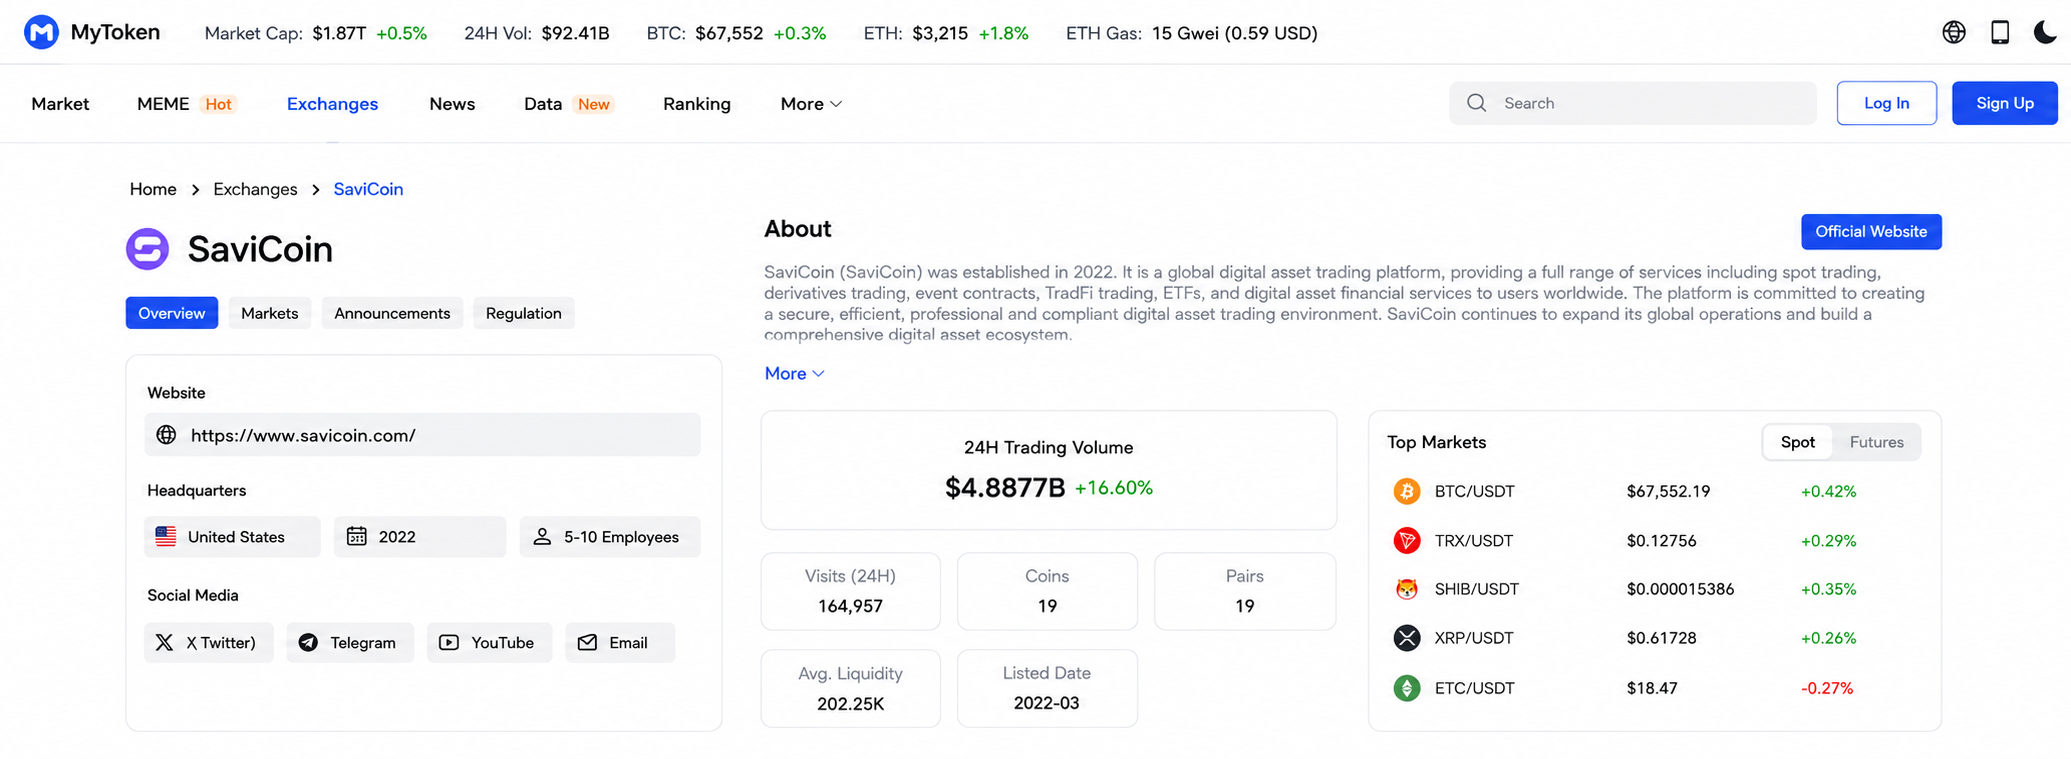
Task: Open the TRX/USDT market pair
Action: pos(1474,541)
